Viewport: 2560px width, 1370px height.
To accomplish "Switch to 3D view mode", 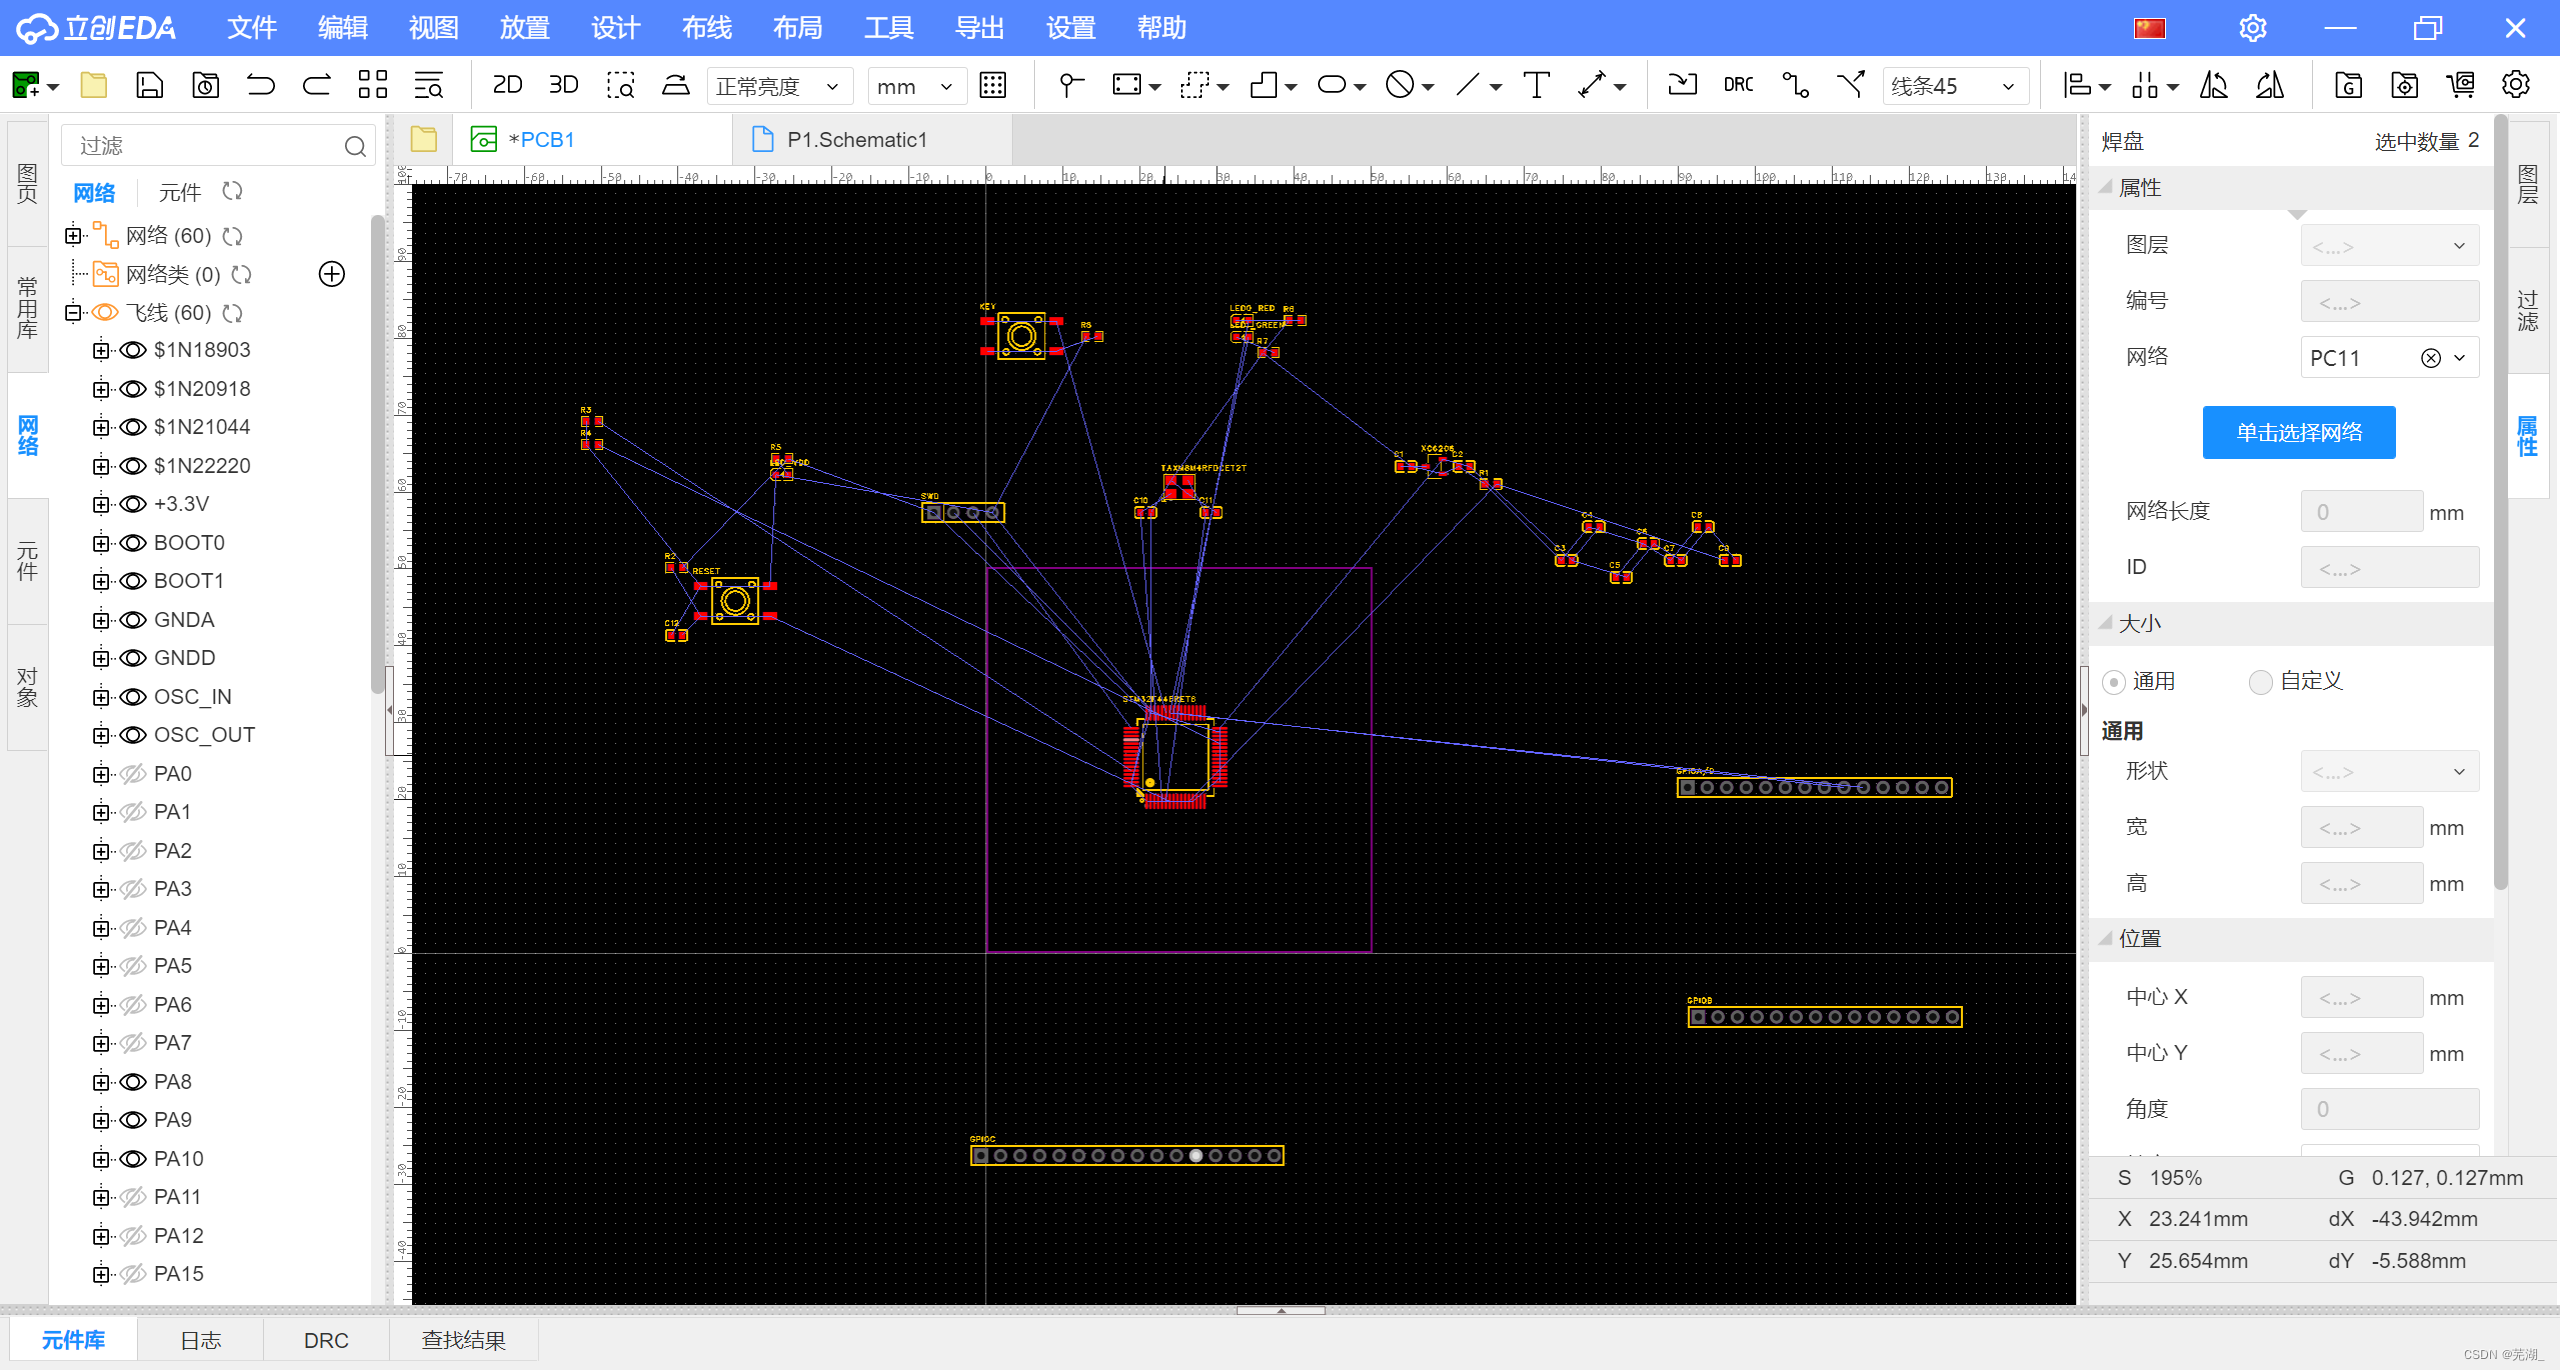I will click(x=563, y=85).
